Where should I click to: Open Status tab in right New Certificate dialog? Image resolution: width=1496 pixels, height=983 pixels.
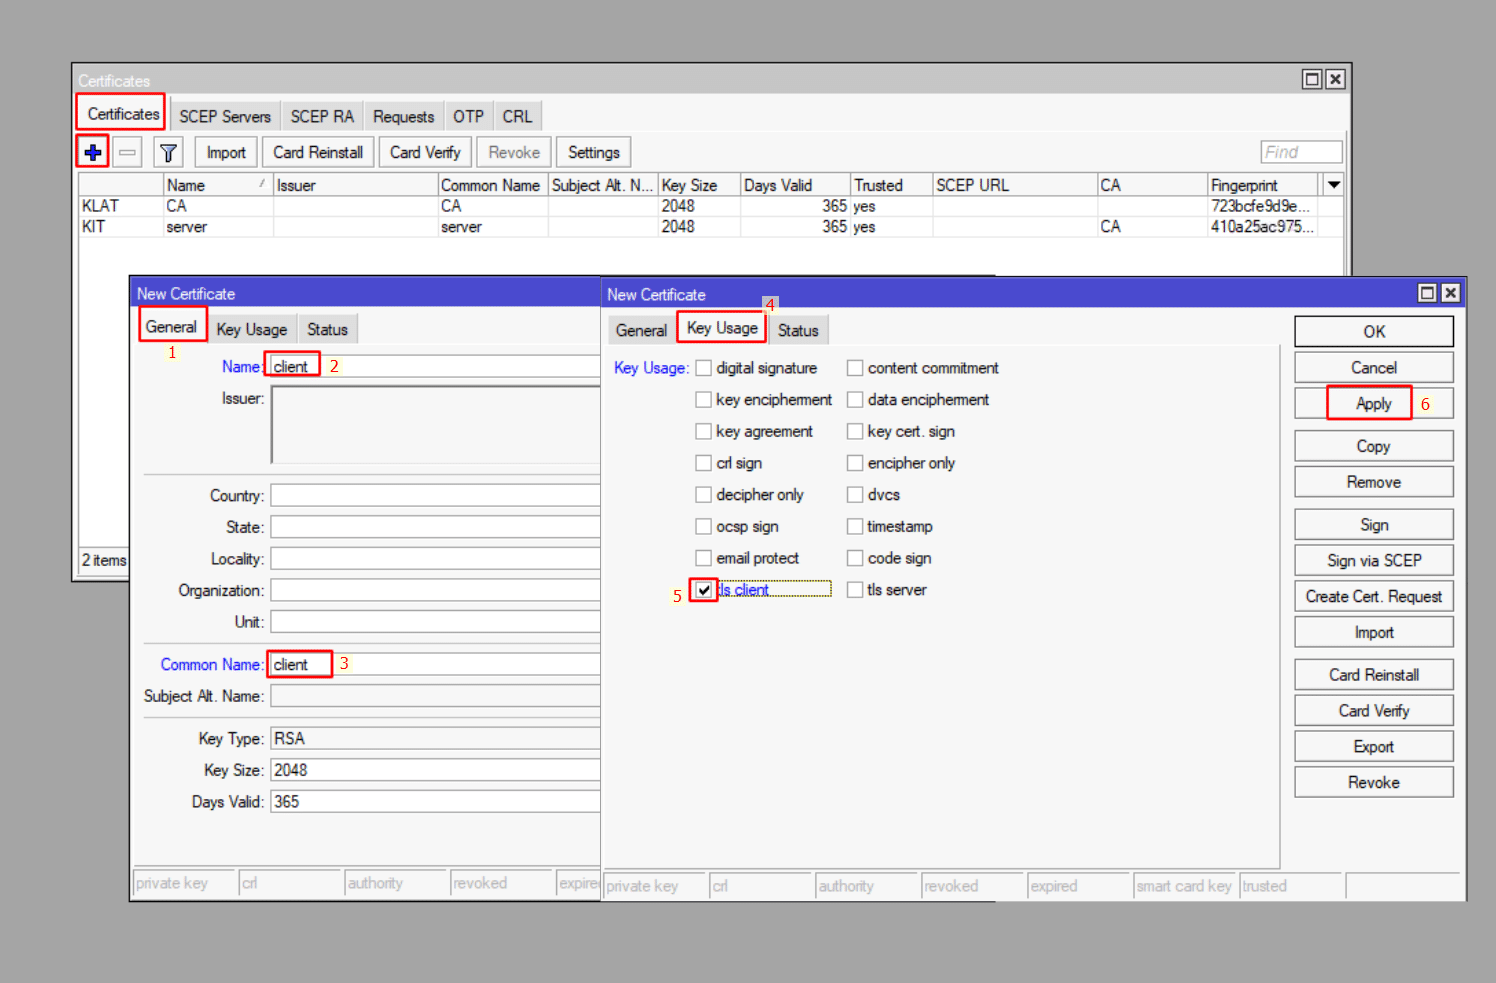(x=798, y=330)
